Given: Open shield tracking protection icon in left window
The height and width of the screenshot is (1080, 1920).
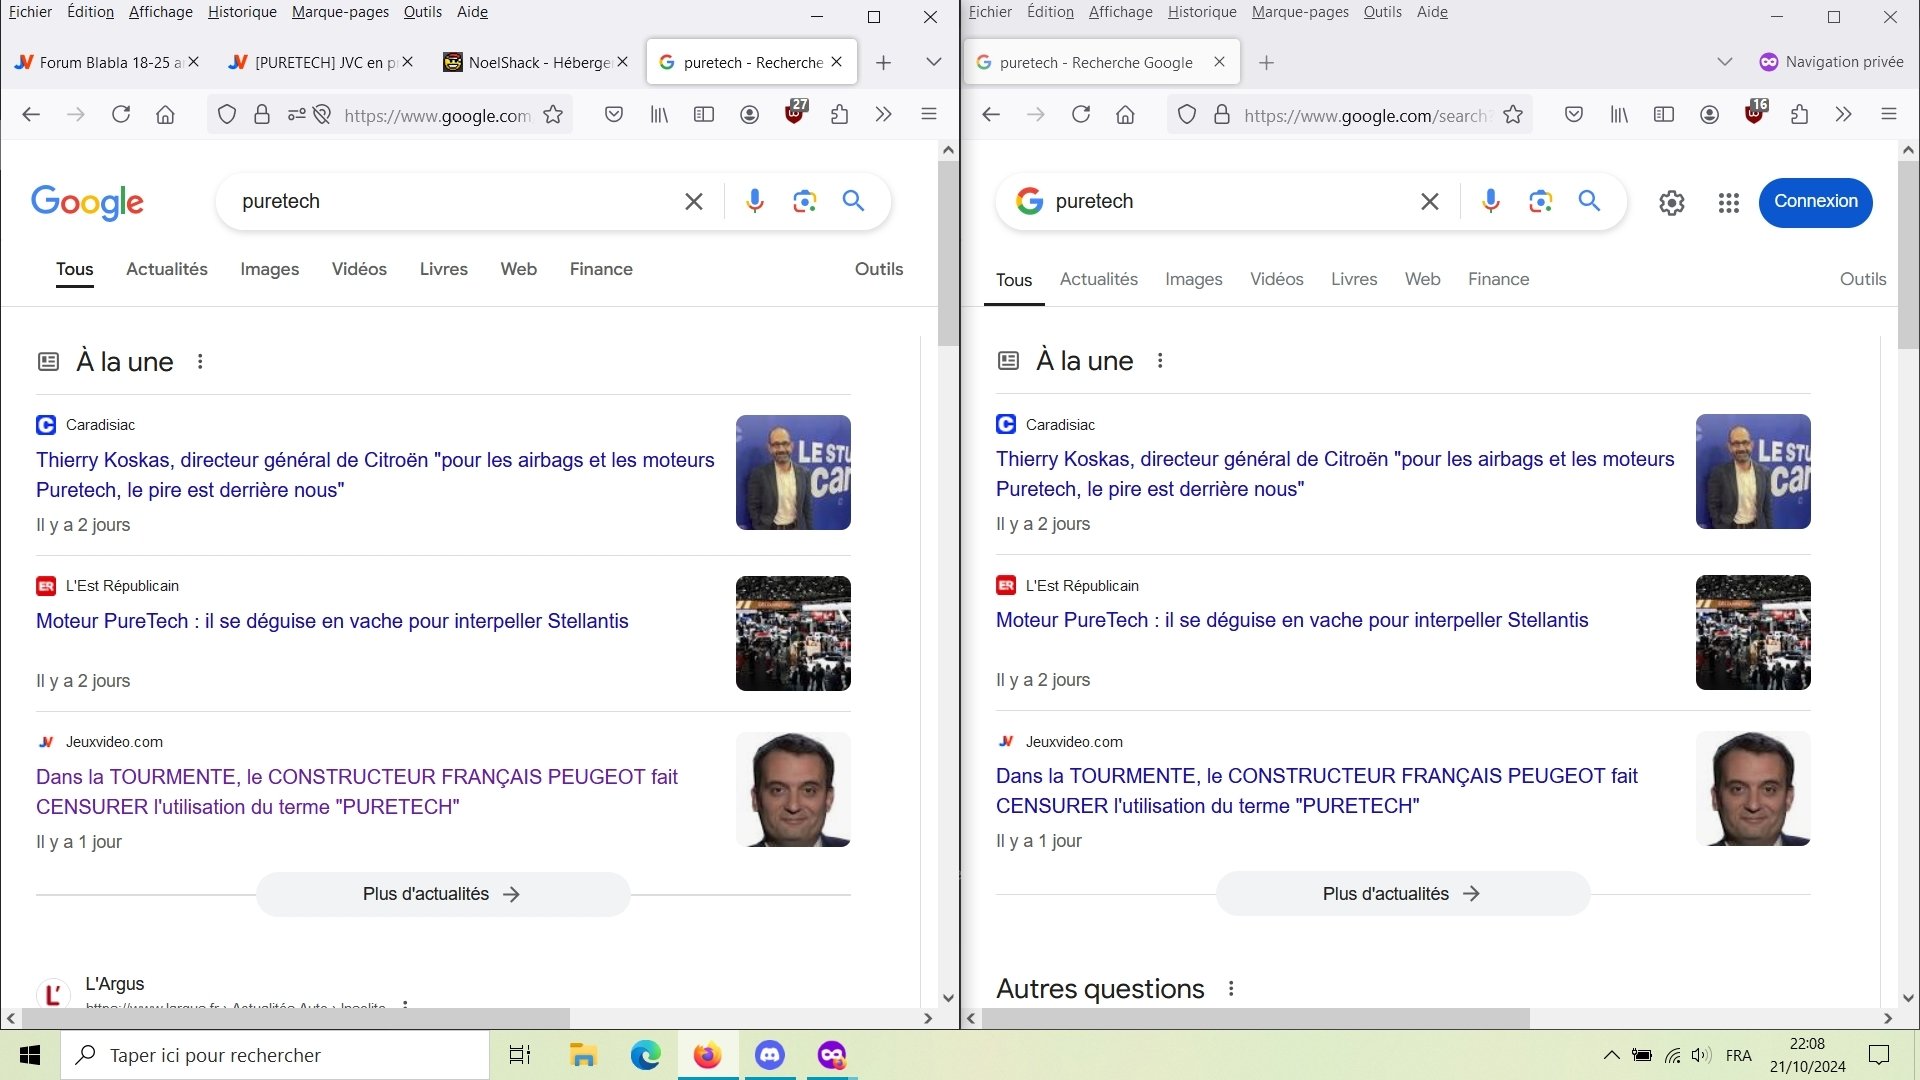Looking at the screenshot, I should coord(227,115).
